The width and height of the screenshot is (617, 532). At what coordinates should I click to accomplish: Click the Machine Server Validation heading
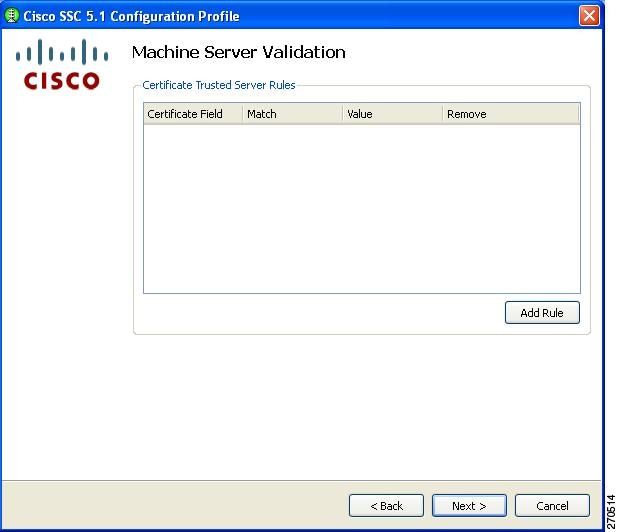pos(238,52)
